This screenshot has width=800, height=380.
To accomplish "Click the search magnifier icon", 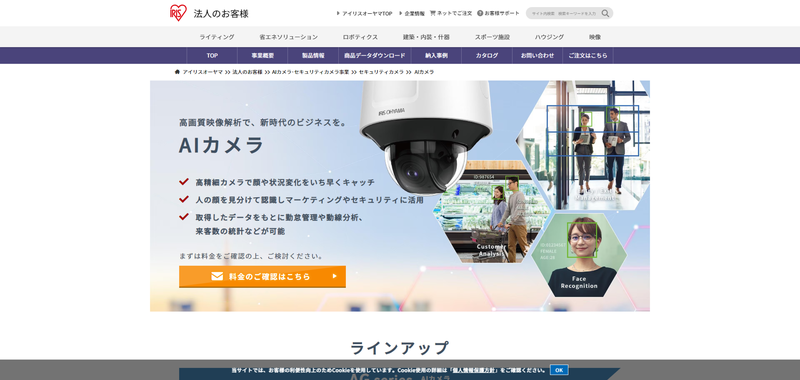I will tap(605, 13).
